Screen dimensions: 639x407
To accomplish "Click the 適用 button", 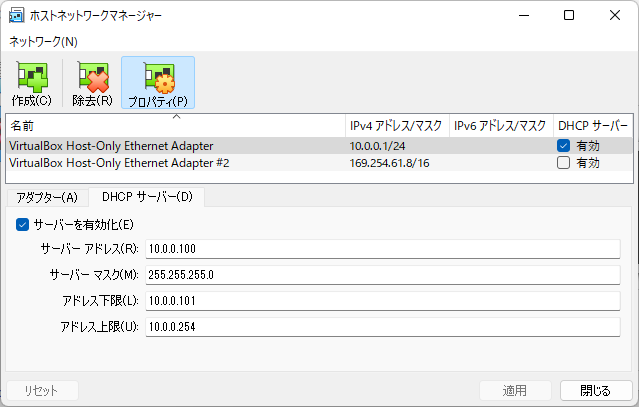I will click(x=515, y=390).
